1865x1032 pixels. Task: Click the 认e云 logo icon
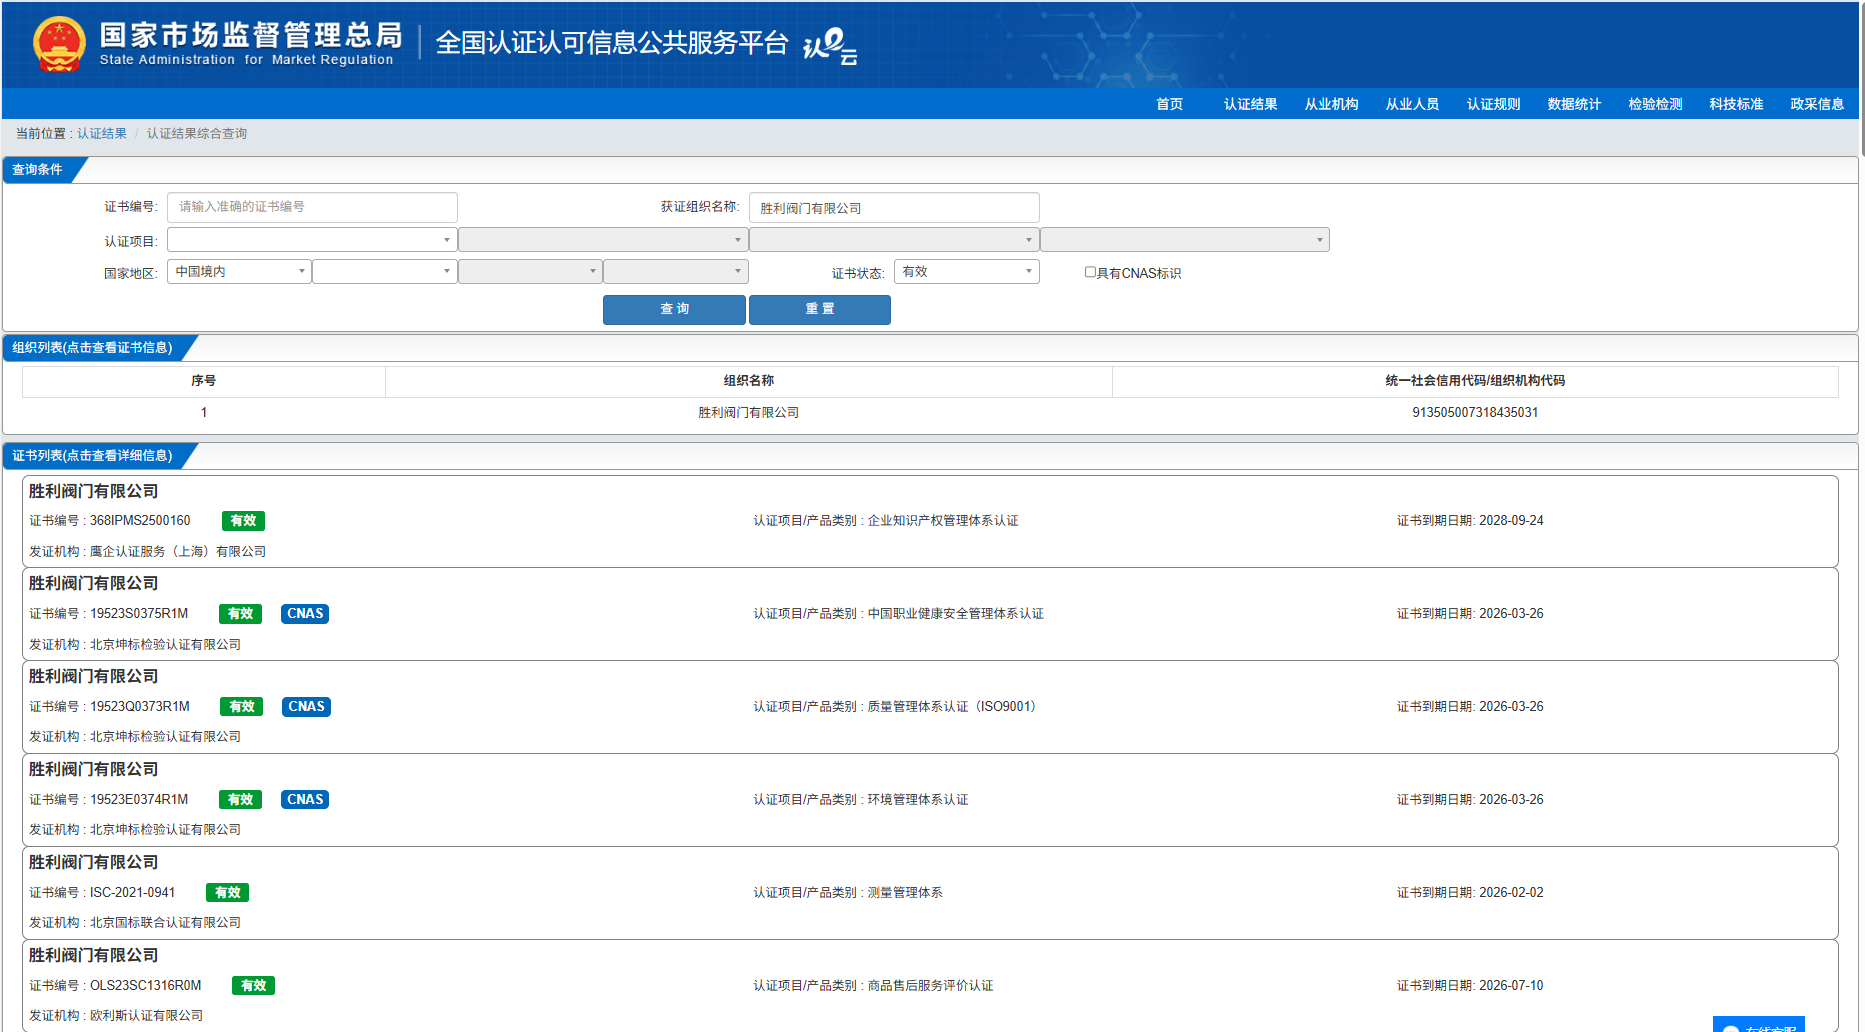830,46
